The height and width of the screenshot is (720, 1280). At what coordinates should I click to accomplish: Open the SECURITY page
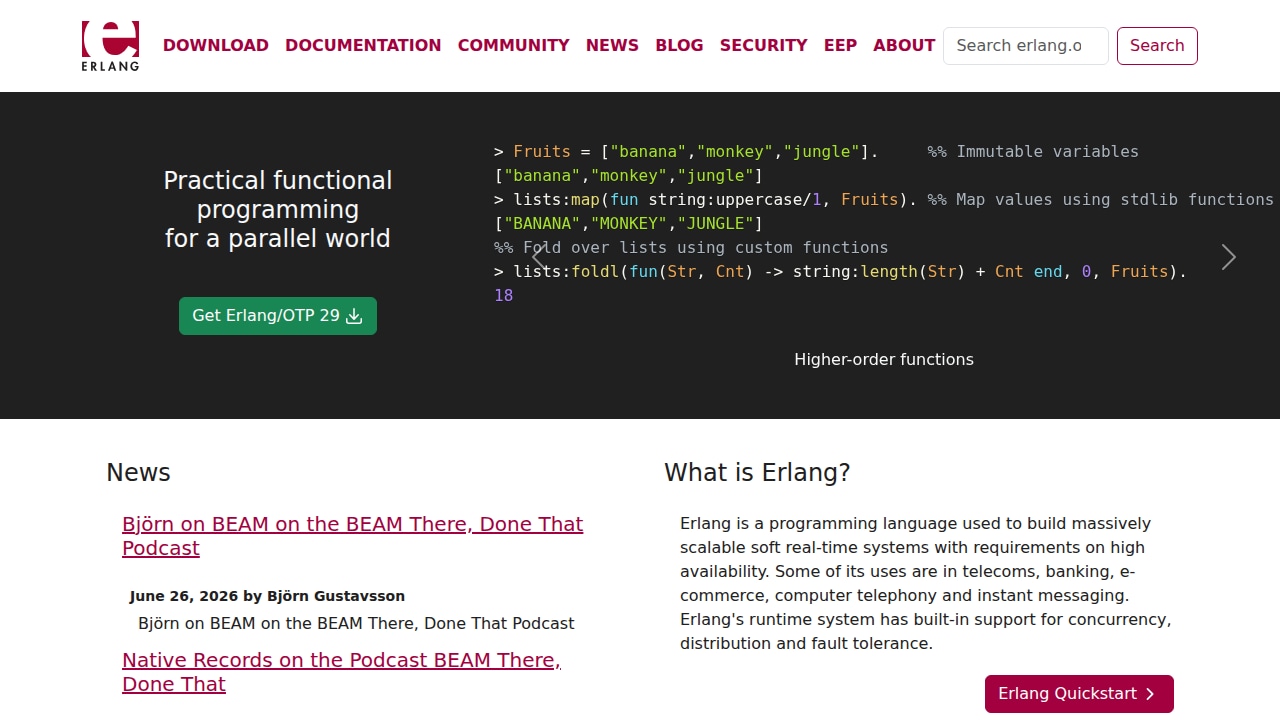point(764,45)
